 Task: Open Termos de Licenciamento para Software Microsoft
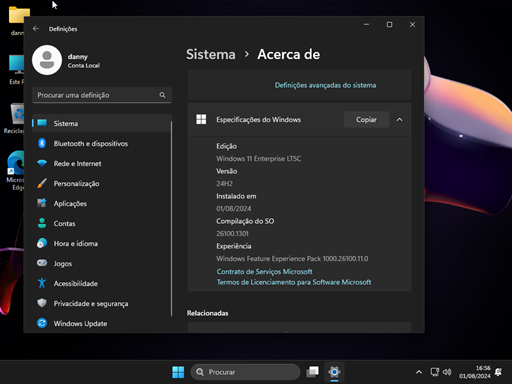click(294, 282)
